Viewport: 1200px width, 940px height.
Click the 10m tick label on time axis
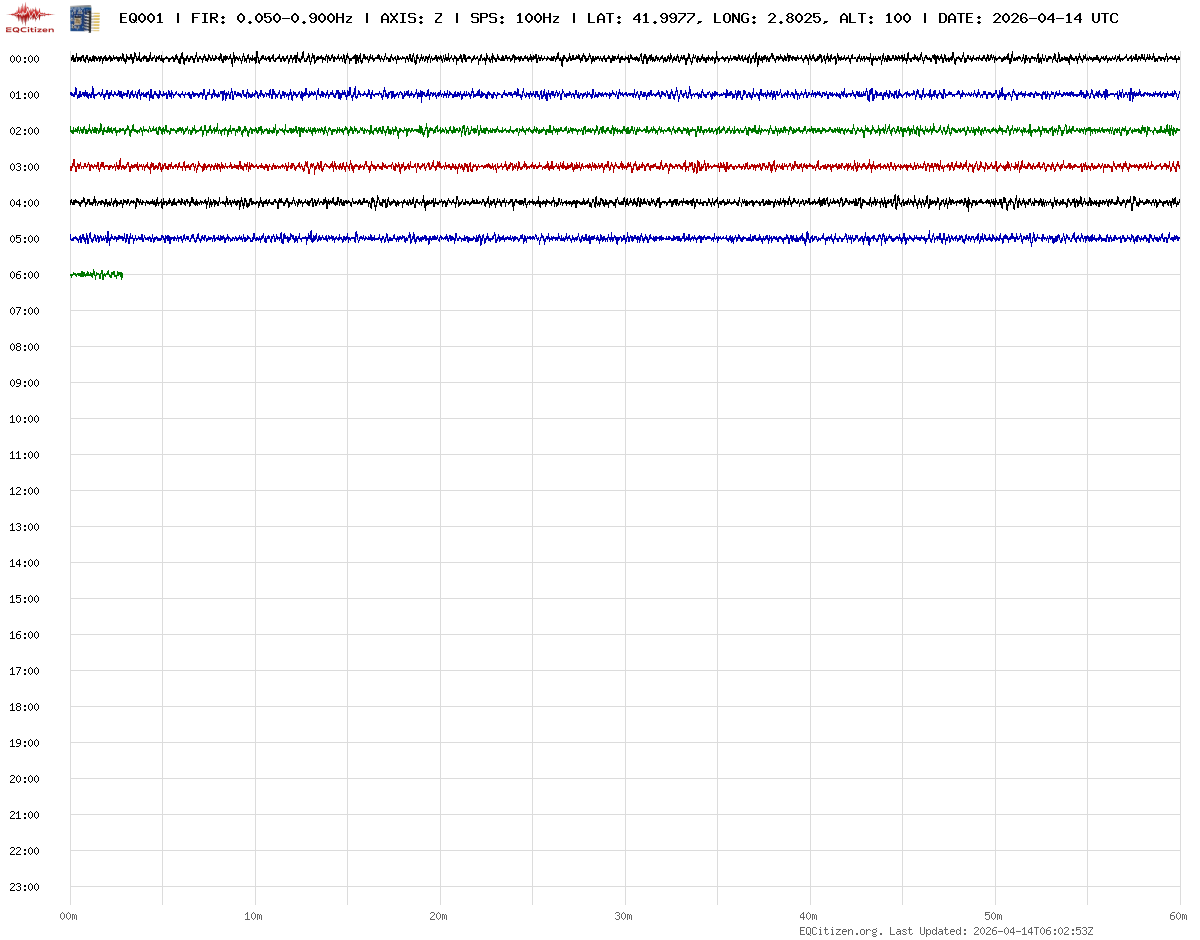coord(253,916)
